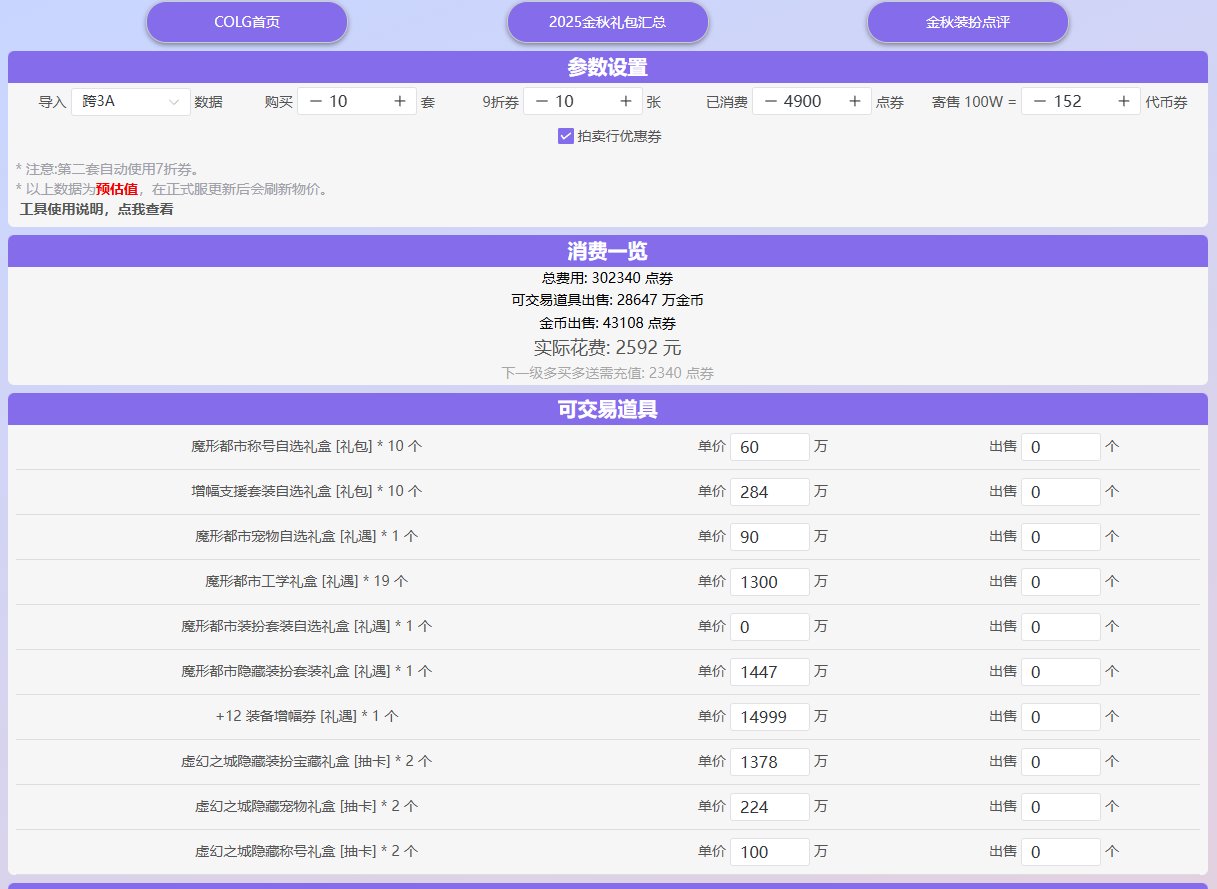Edit sell quantity for 魔形都市工学礼盒

point(1060,582)
